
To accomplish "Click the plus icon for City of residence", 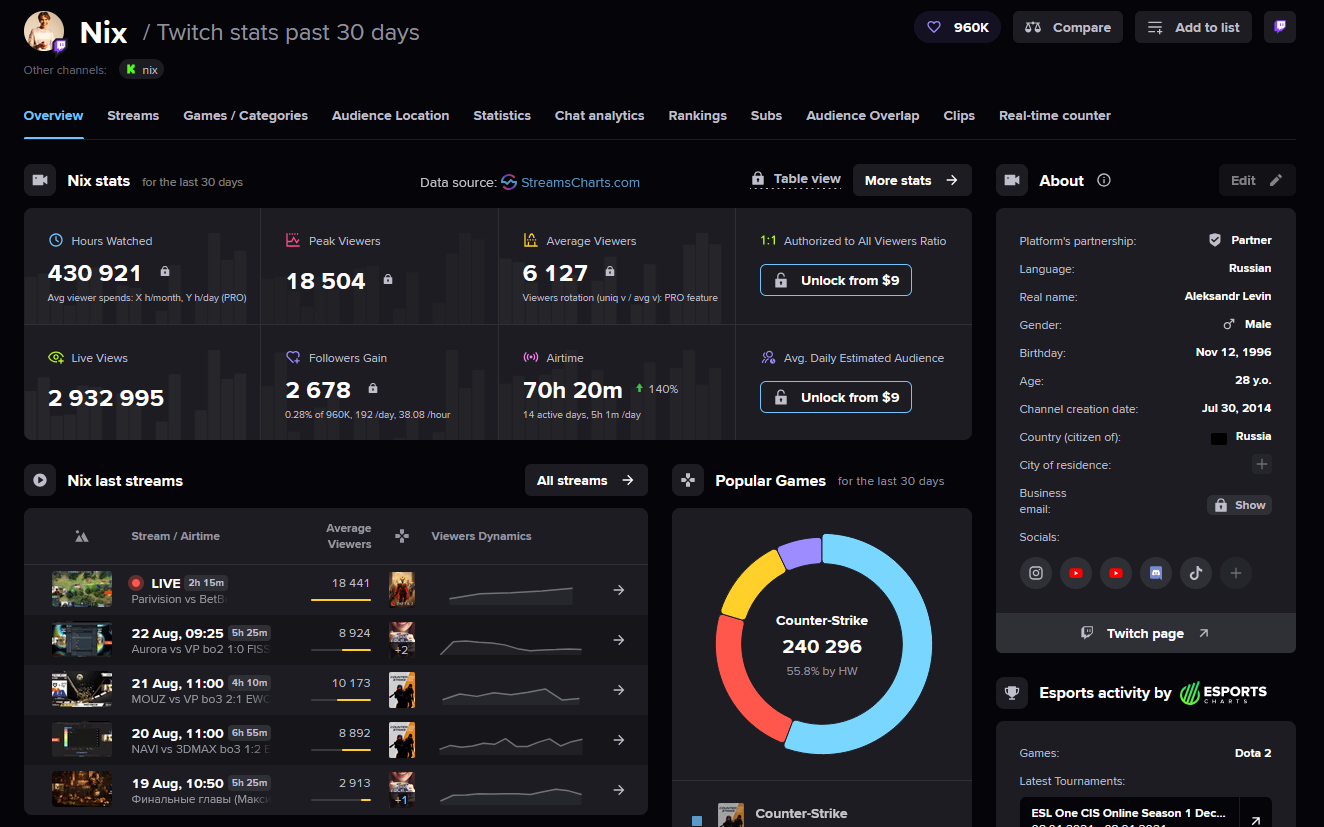I will pyautogui.click(x=1262, y=465).
